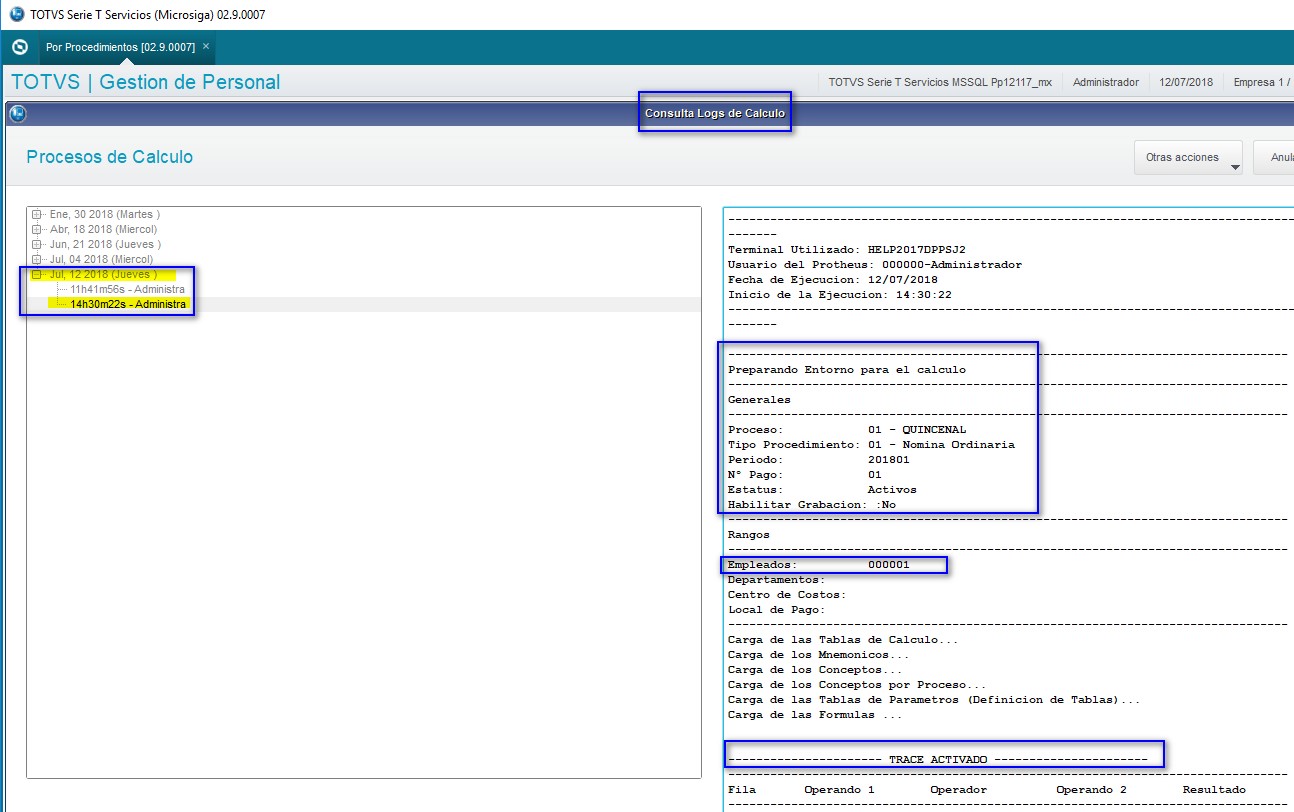Click the Fila column header
The width and height of the screenshot is (1294, 812).
(742, 790)
